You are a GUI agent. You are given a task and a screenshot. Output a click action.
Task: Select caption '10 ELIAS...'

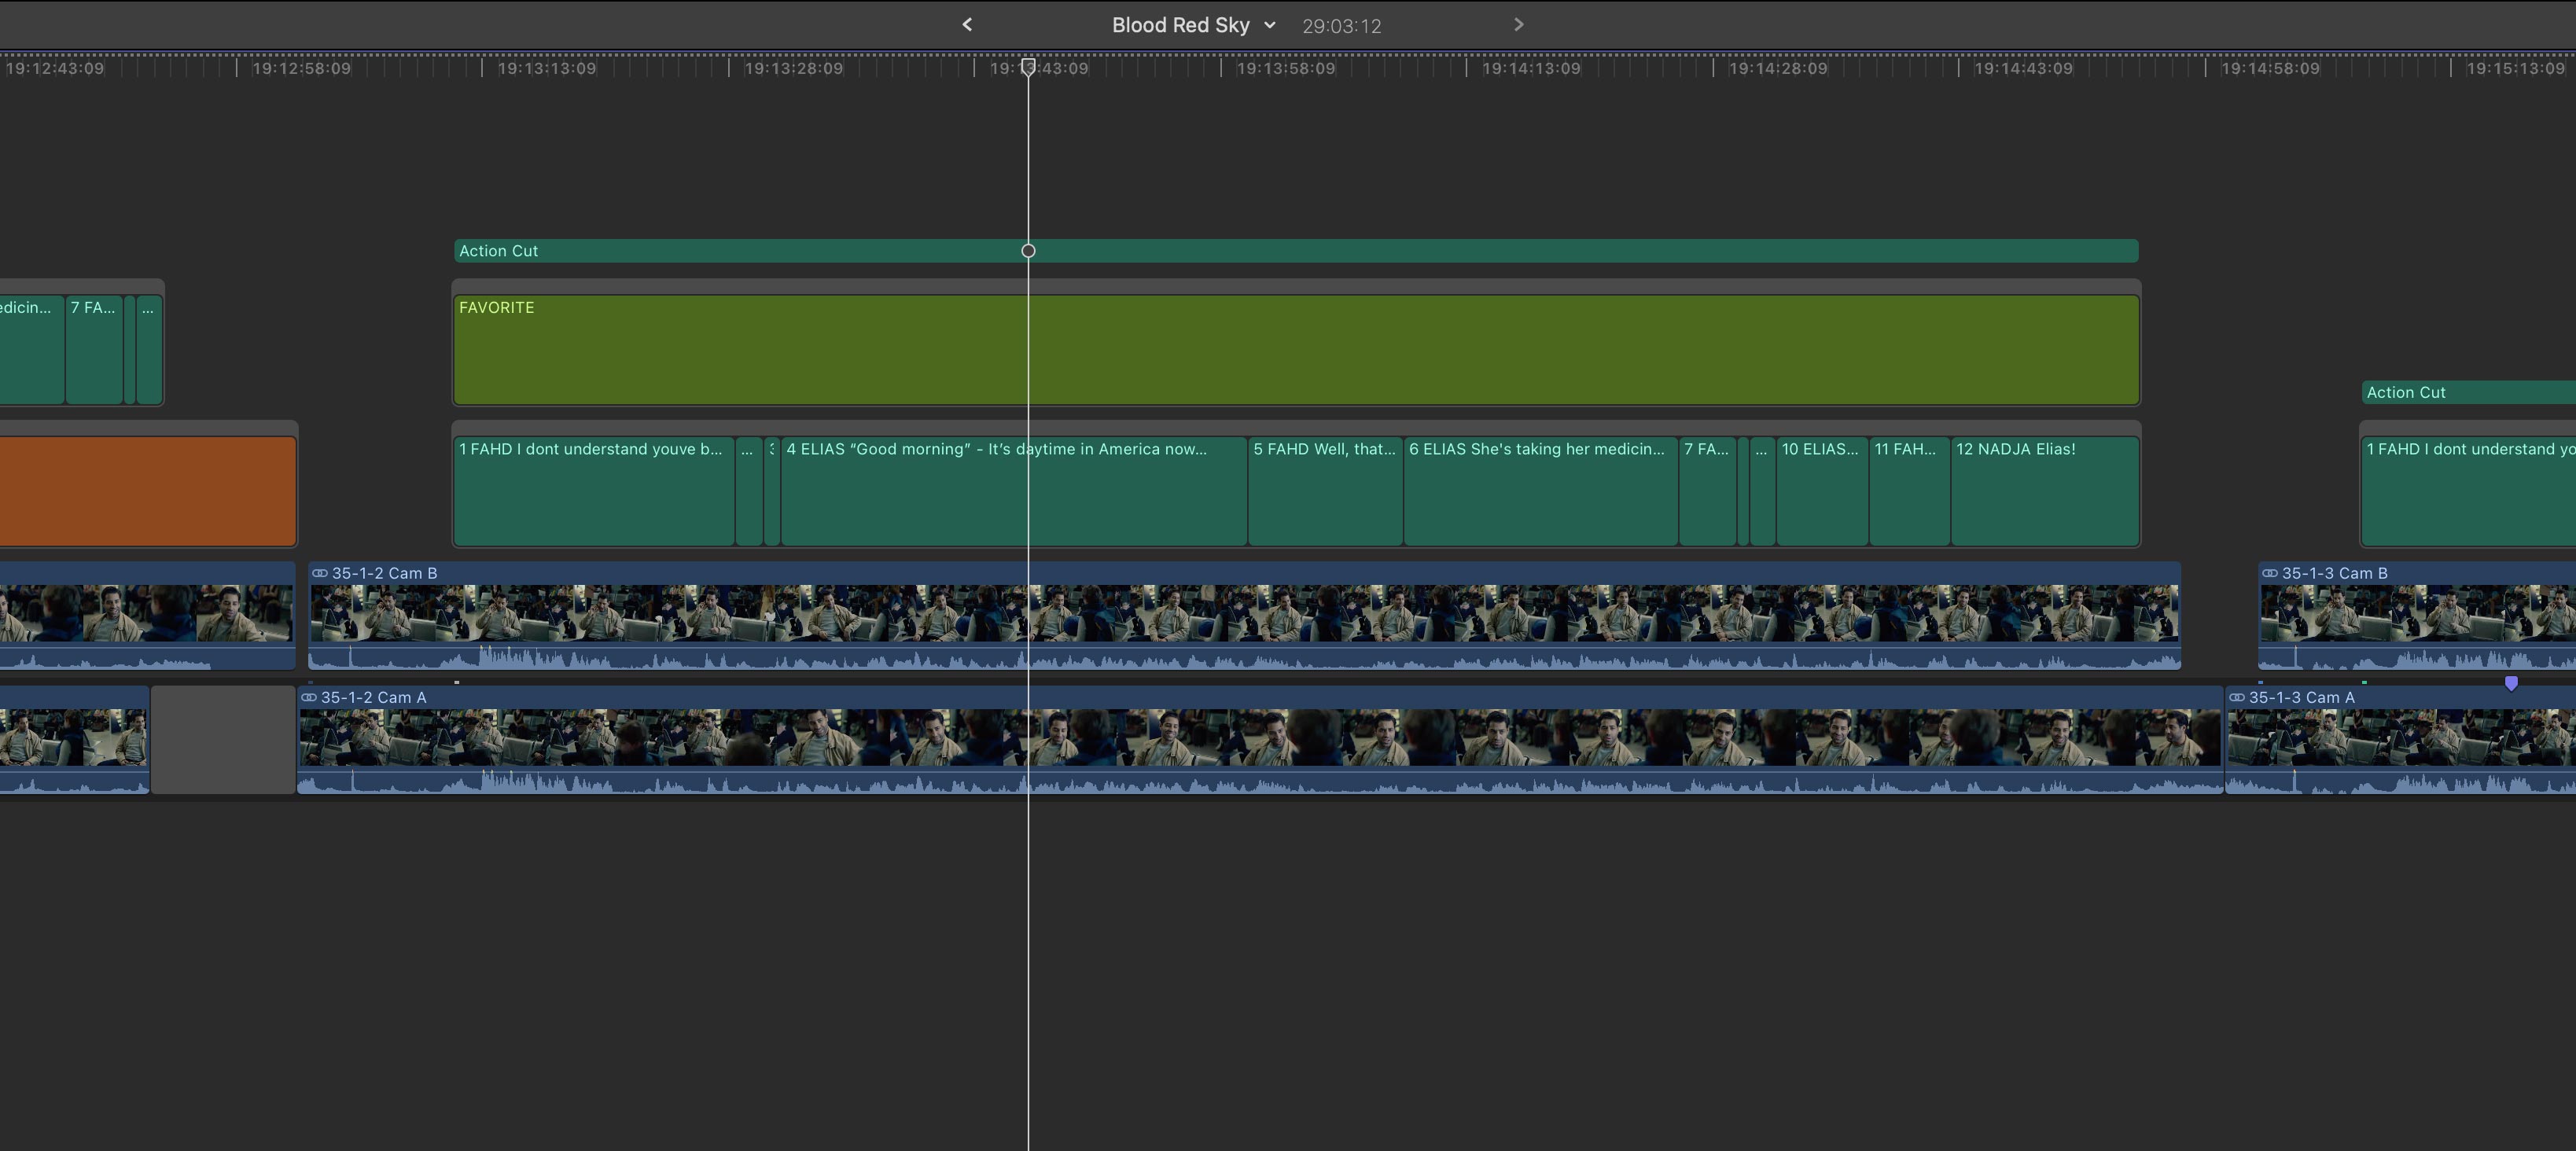(1822, 491)
